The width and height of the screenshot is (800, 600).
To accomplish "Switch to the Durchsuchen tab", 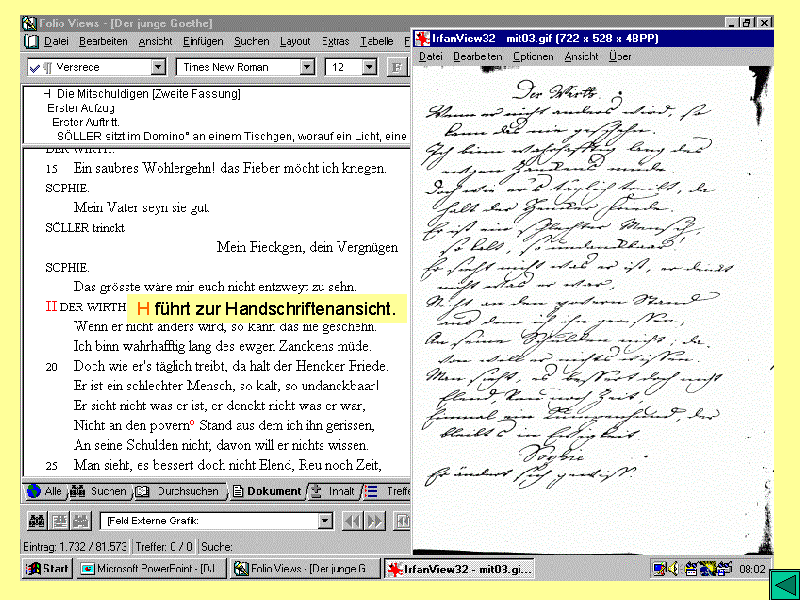I will point(180,491).
